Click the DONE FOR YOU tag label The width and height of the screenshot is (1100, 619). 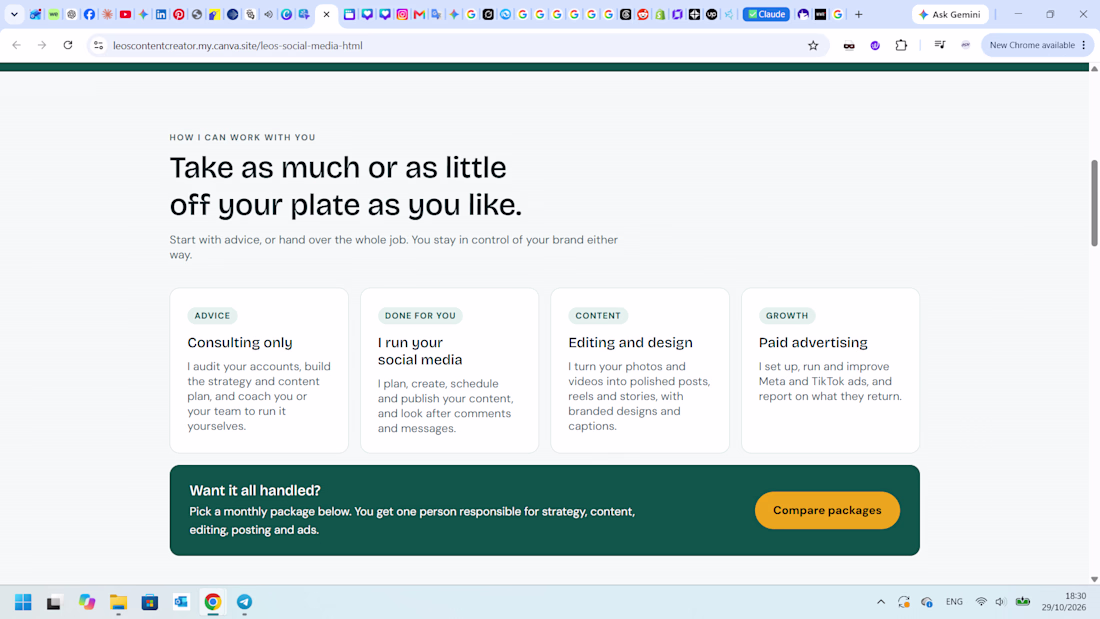pyautogui.click(x=420, y=316)
